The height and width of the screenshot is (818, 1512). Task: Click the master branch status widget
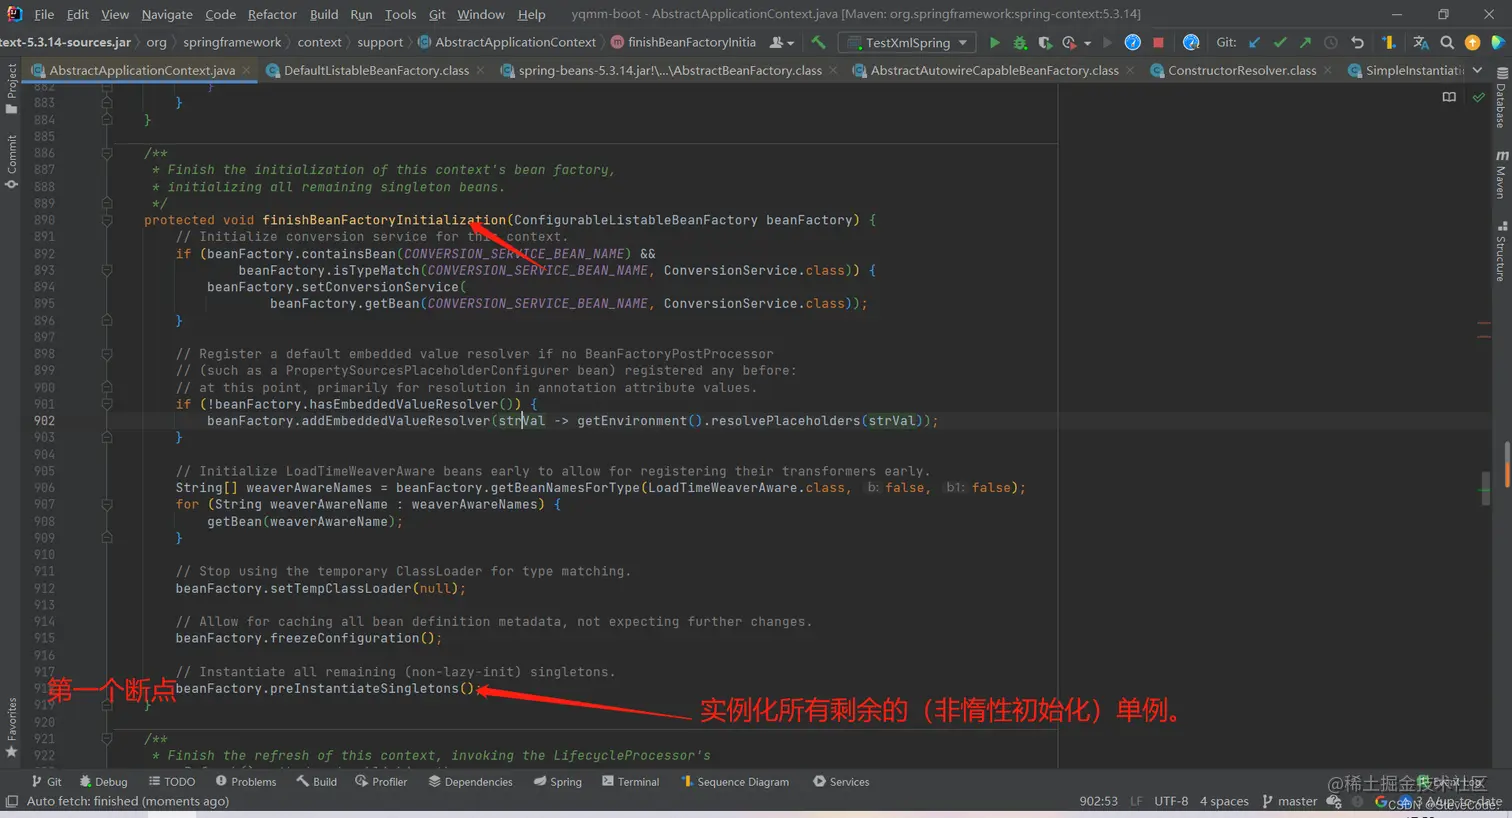[1289, 801]
